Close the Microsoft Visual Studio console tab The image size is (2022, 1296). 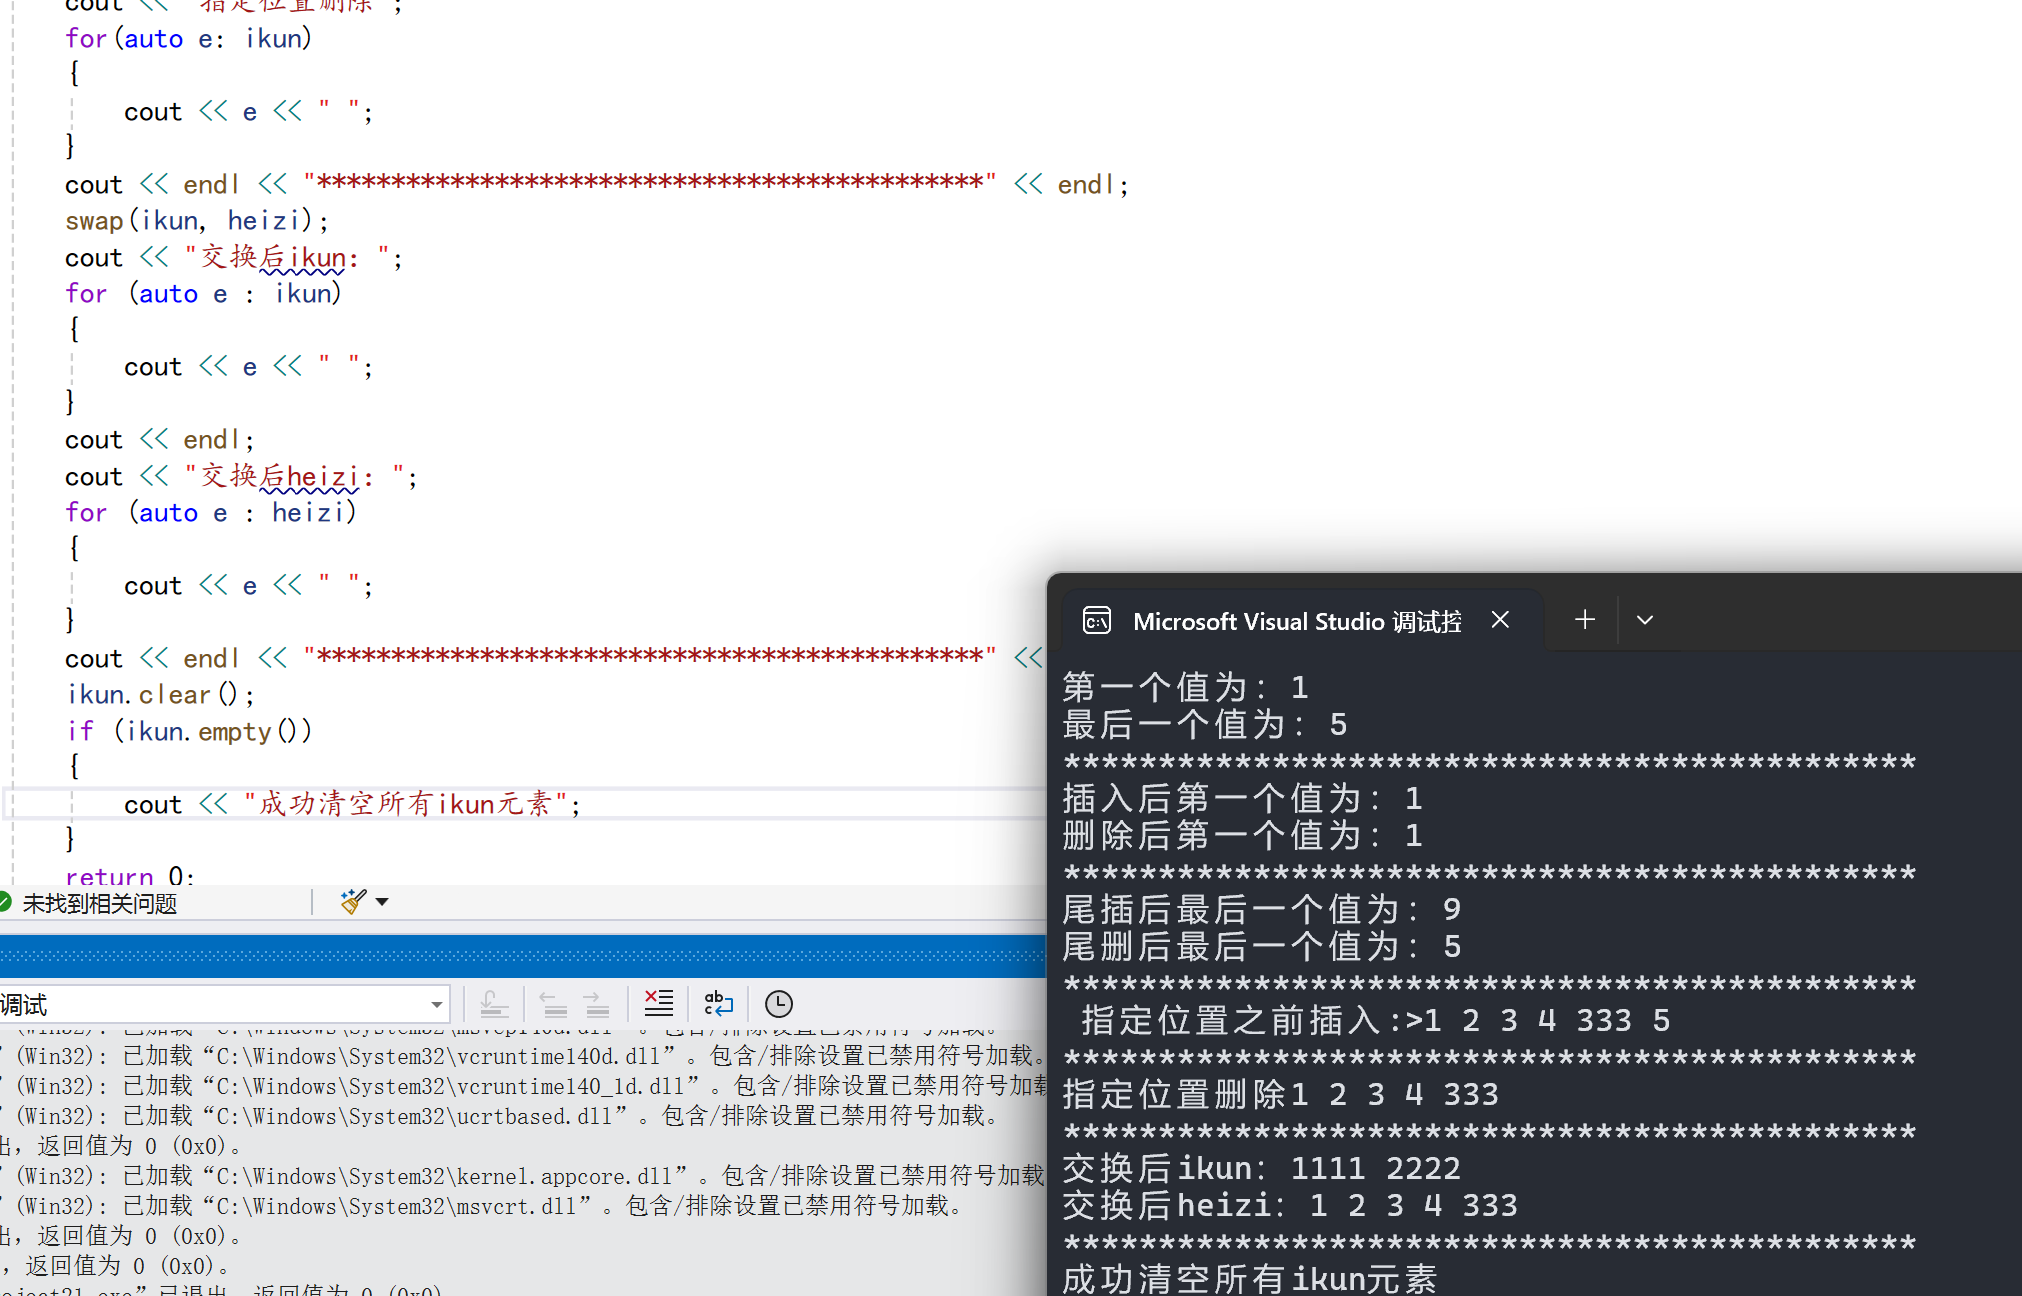click(1500, 620)
